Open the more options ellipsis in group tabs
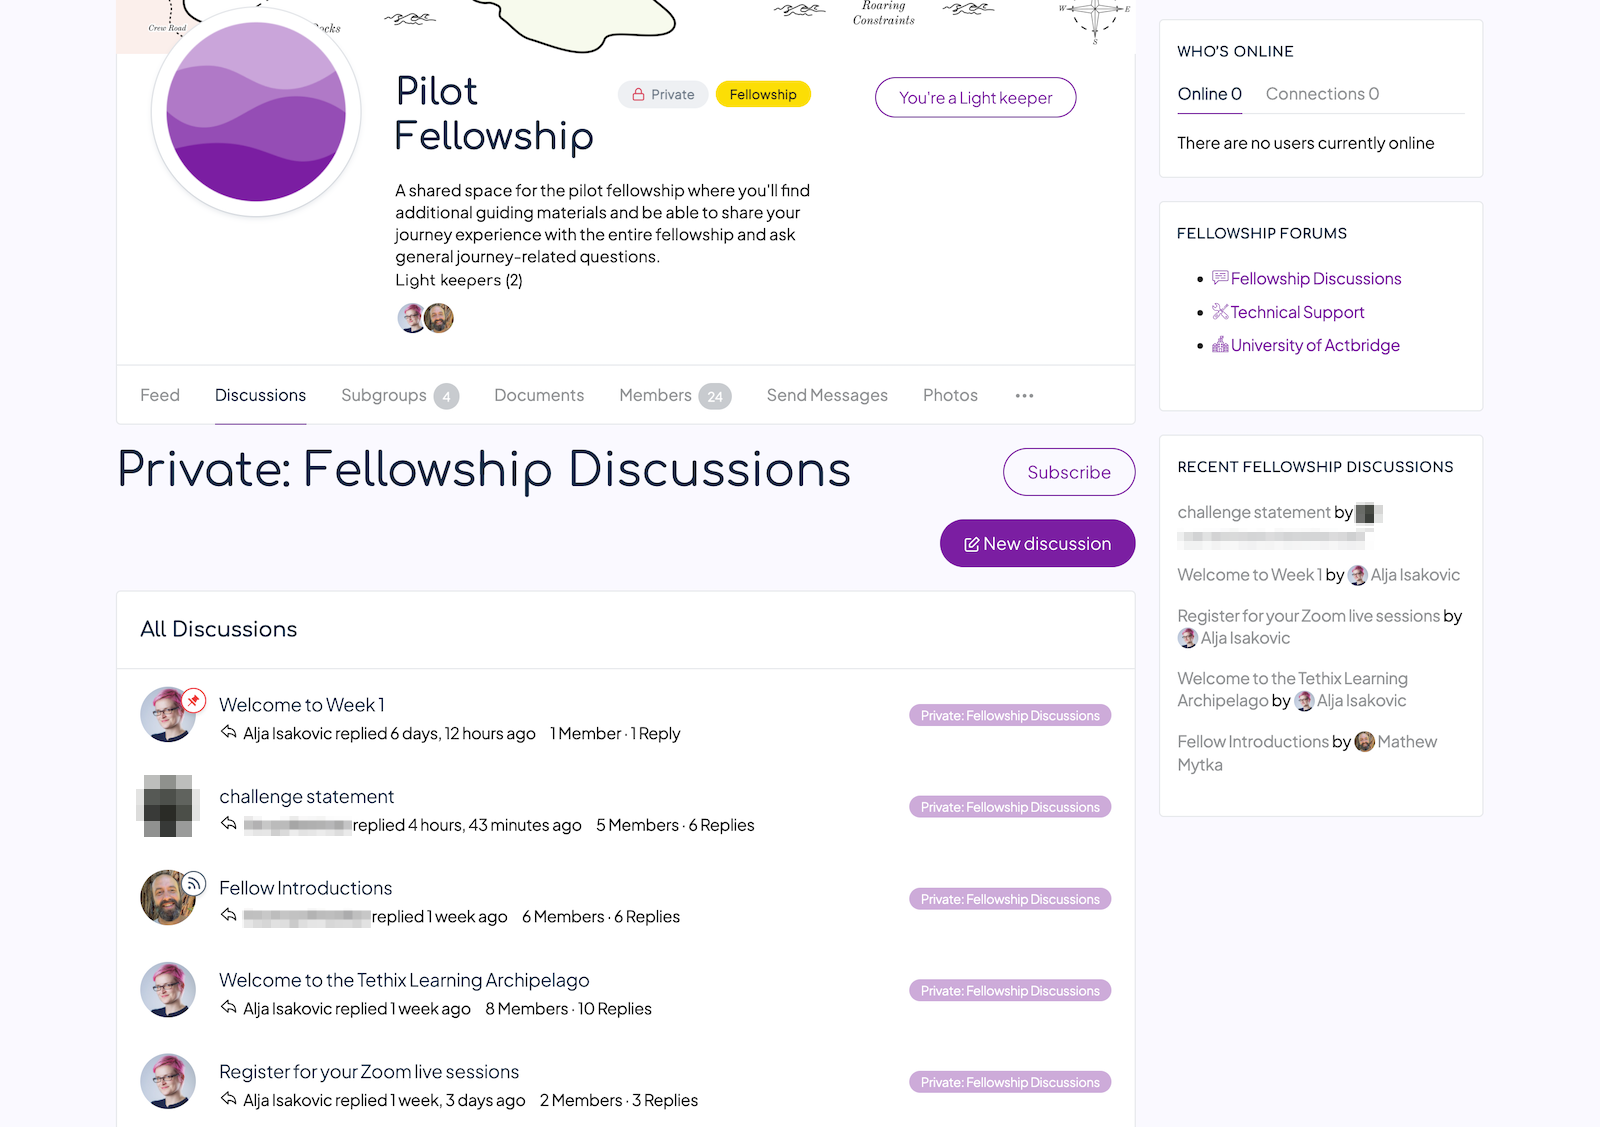 (1024, 395)
